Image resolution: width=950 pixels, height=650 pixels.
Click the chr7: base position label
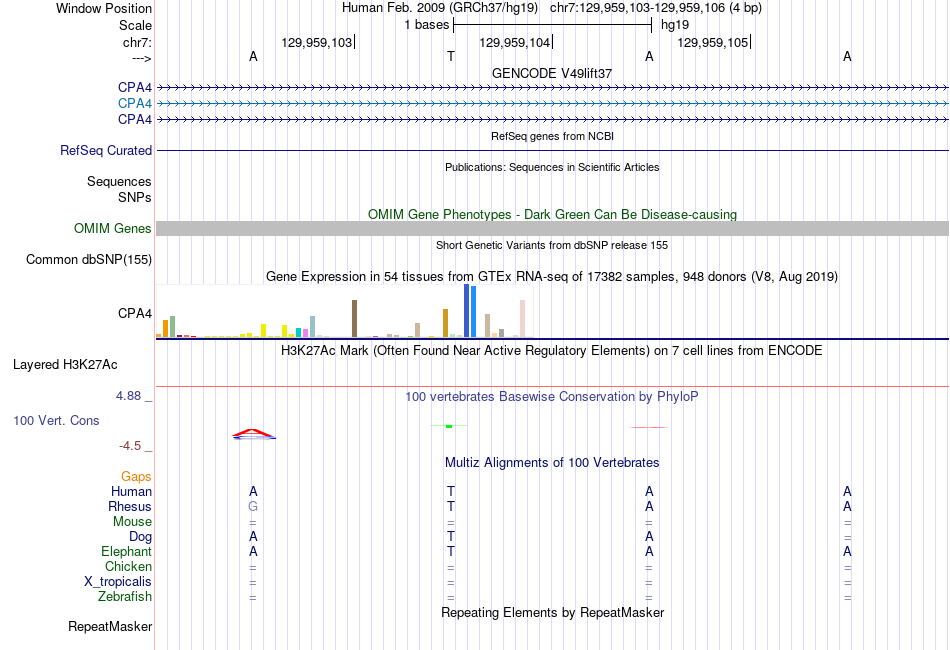point(137,42)
